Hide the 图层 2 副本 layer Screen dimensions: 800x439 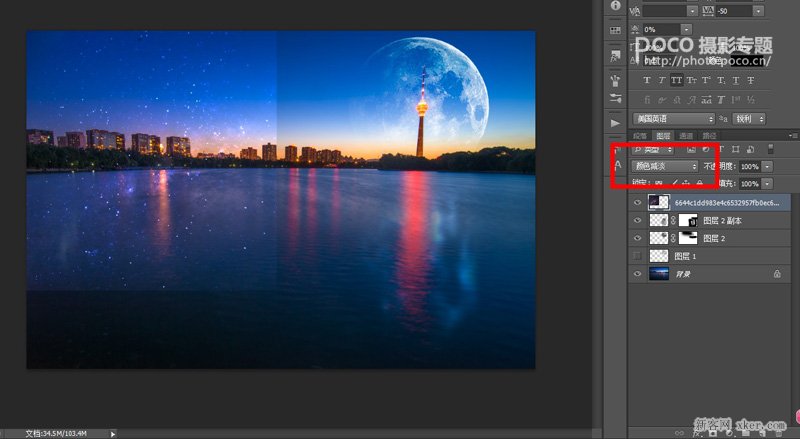point(637,221)
